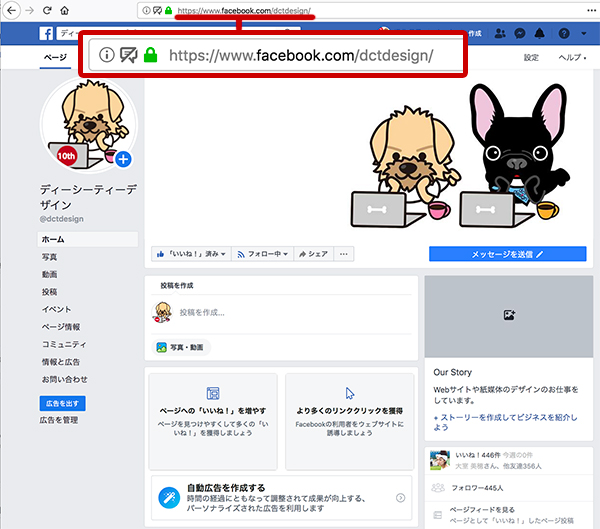
Task: Click the いいね！446件 stat
Action: click(x=478, y=455)
